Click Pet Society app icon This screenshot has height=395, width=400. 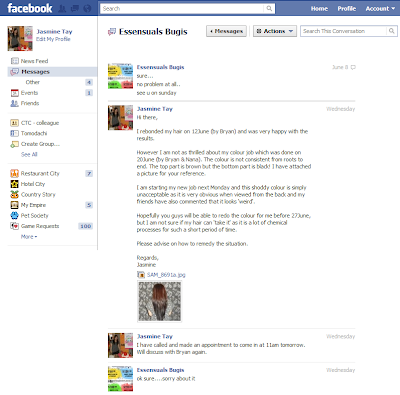point(14,215)
